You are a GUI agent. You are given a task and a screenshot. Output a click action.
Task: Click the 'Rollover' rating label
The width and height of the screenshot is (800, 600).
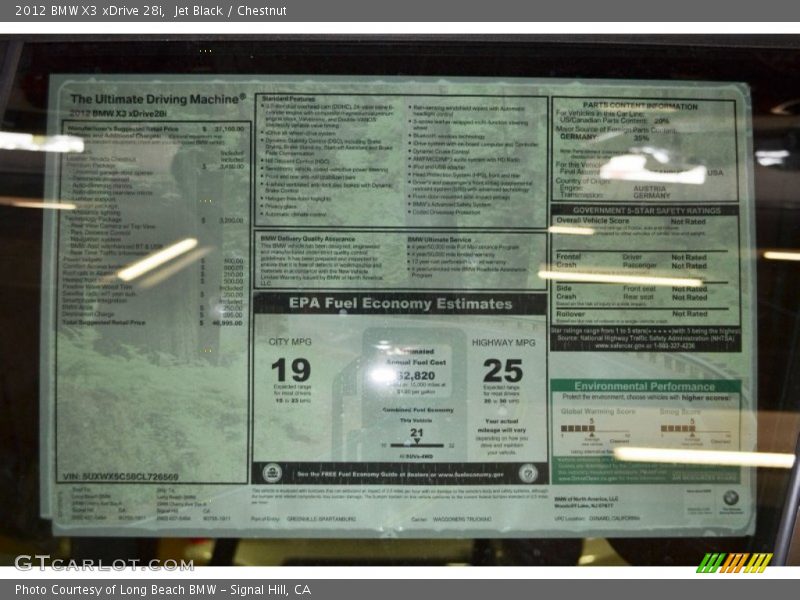570,314
